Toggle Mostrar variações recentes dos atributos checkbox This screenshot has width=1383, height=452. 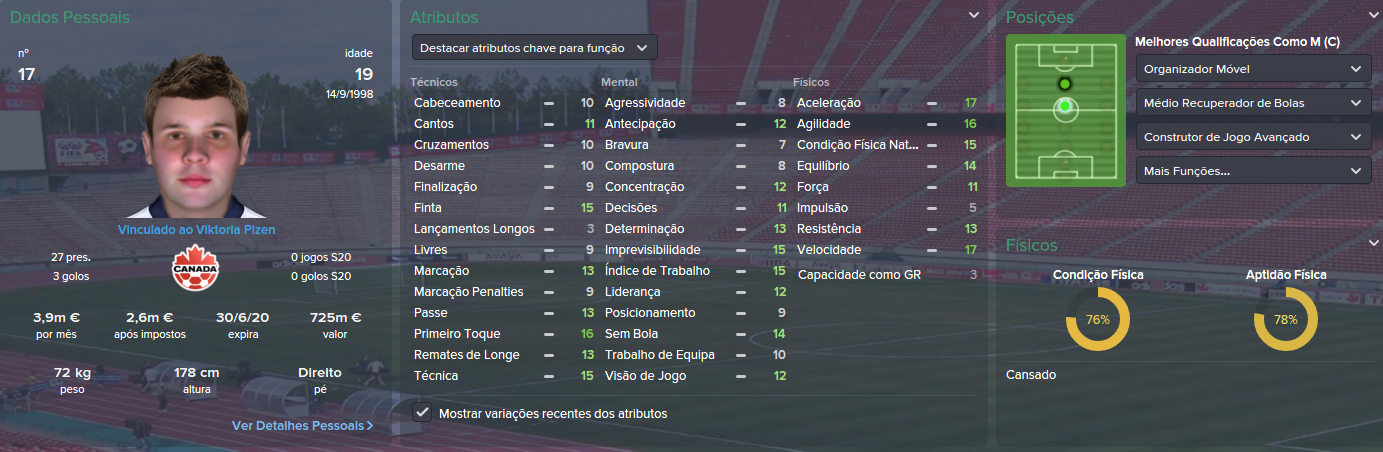(423, 412)
